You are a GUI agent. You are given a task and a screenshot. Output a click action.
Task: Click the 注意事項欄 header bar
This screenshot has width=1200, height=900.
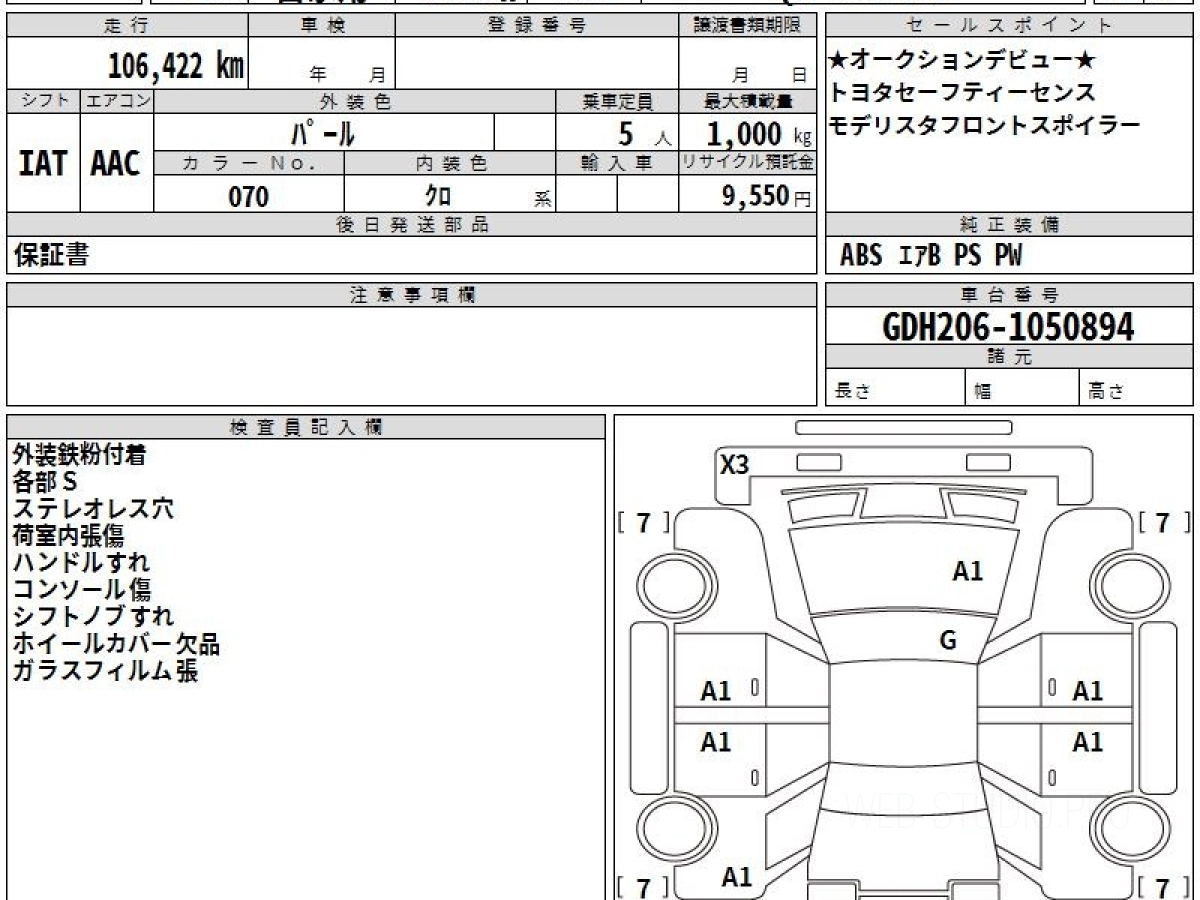tap(411, 295)
